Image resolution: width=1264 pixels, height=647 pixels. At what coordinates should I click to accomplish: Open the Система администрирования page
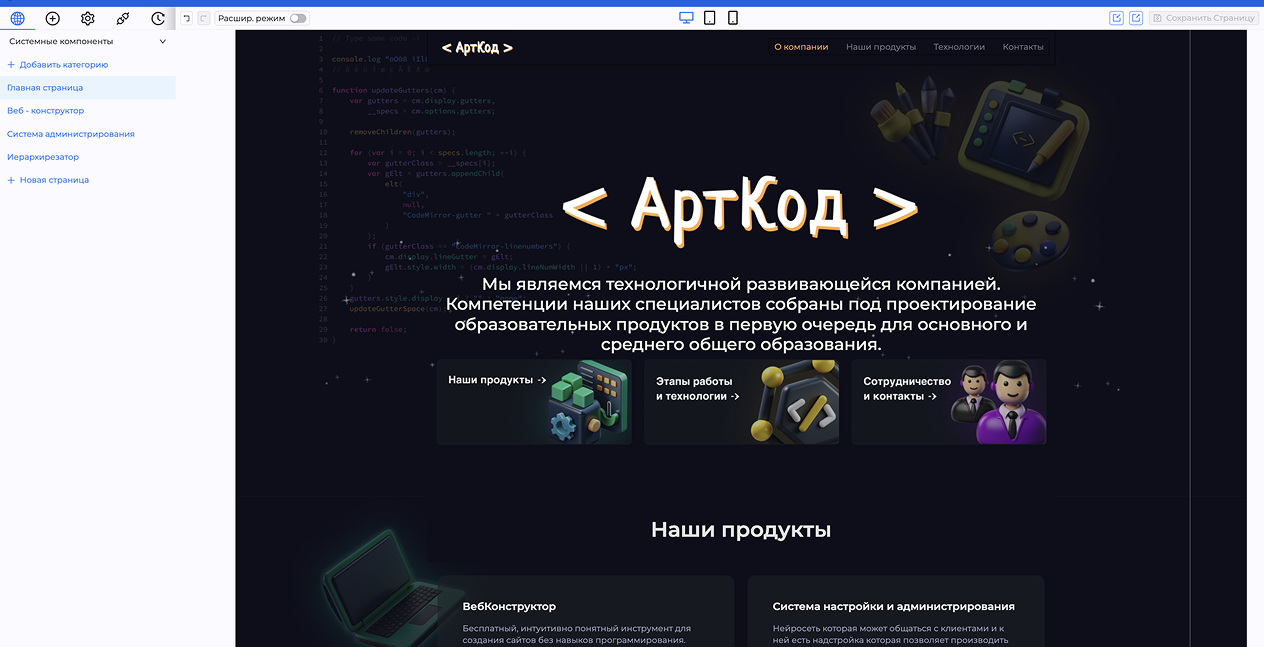(70, 134)
